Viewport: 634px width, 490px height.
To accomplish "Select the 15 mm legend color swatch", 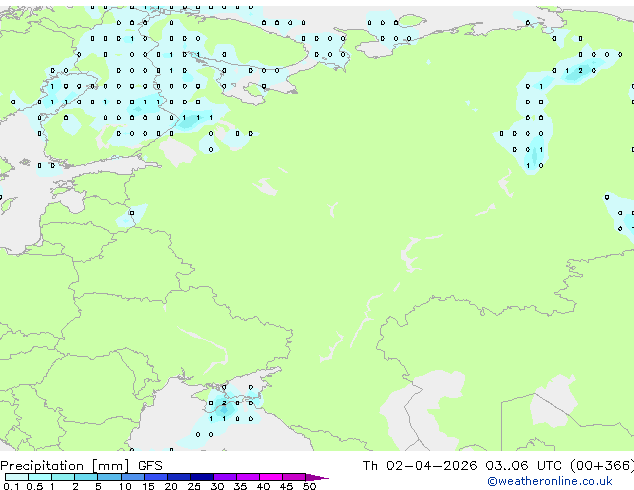I will (x=156, y=477).
